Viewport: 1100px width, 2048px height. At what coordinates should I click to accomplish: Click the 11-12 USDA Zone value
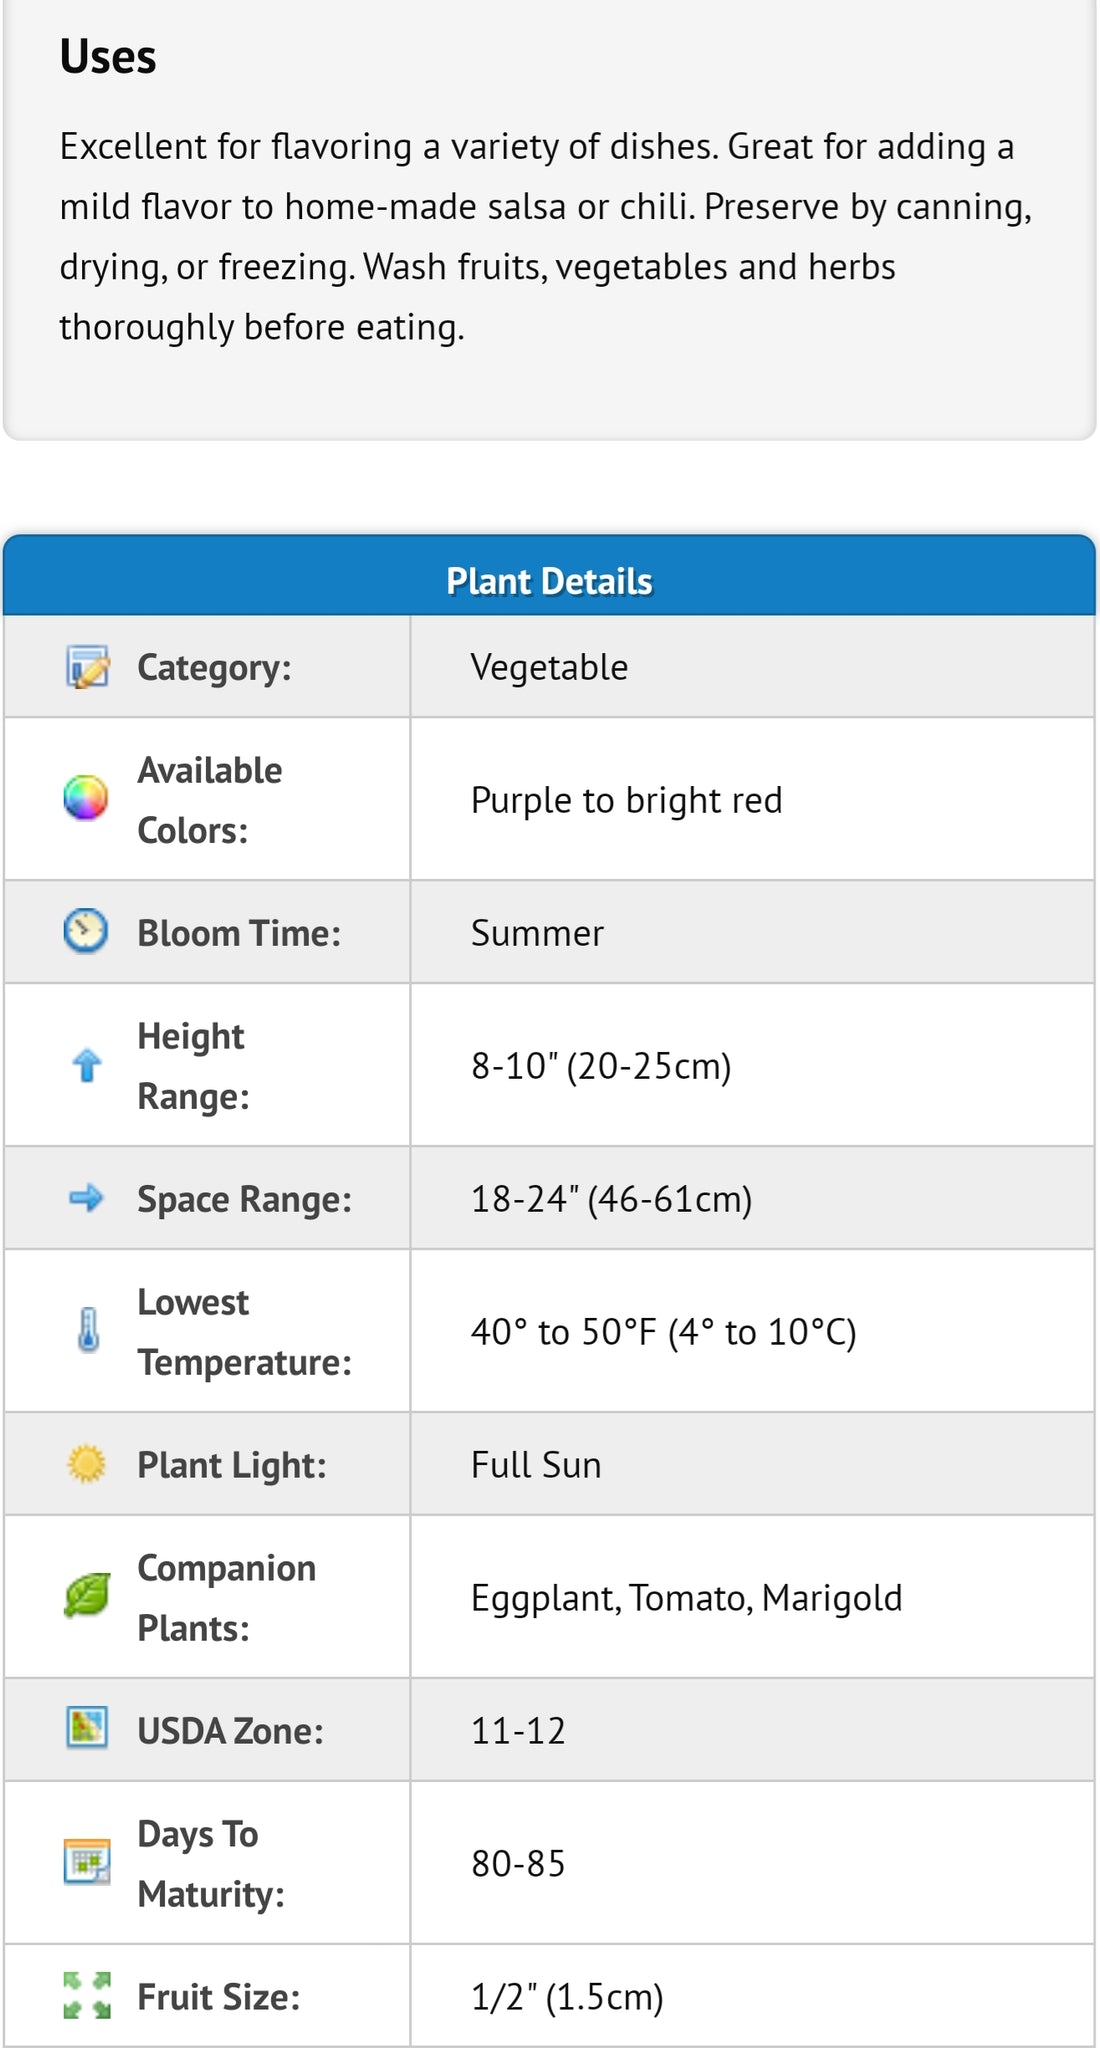point(518,1731)
